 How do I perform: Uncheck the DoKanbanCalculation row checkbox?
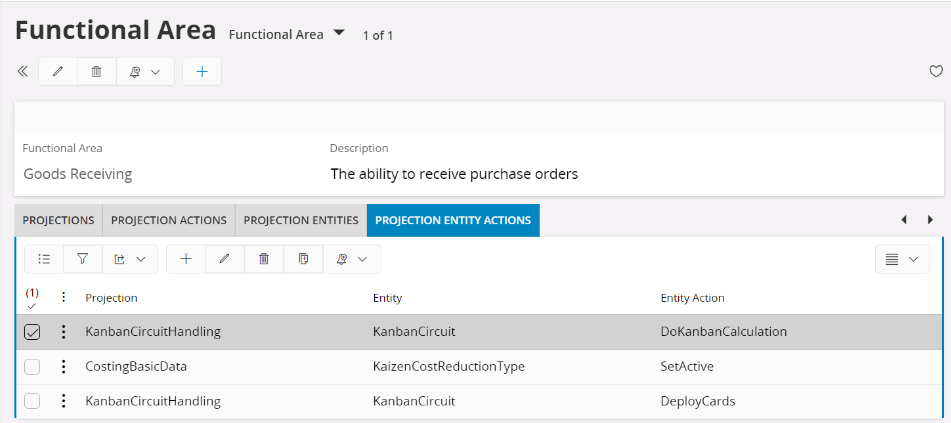coord(32,332)
